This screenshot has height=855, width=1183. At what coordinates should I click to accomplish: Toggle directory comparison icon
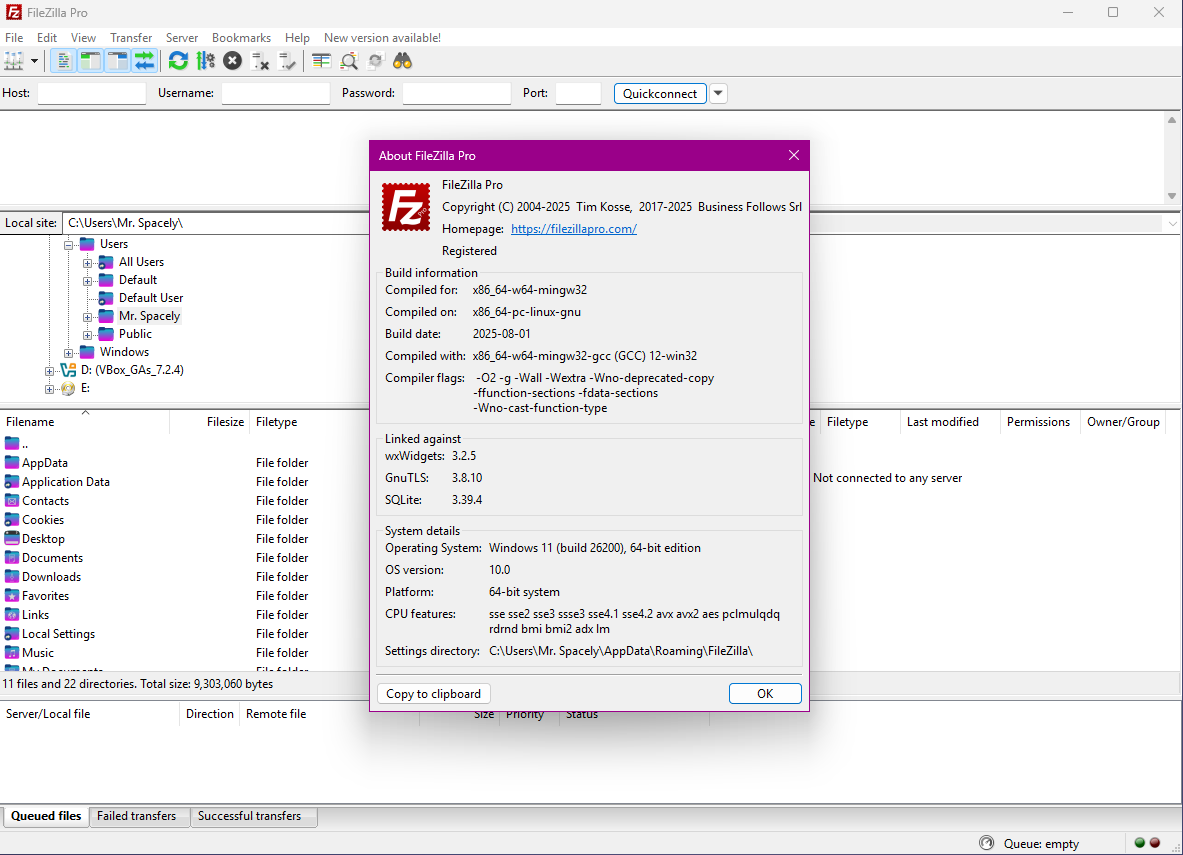pyautogui.click(x=349, y=61)
